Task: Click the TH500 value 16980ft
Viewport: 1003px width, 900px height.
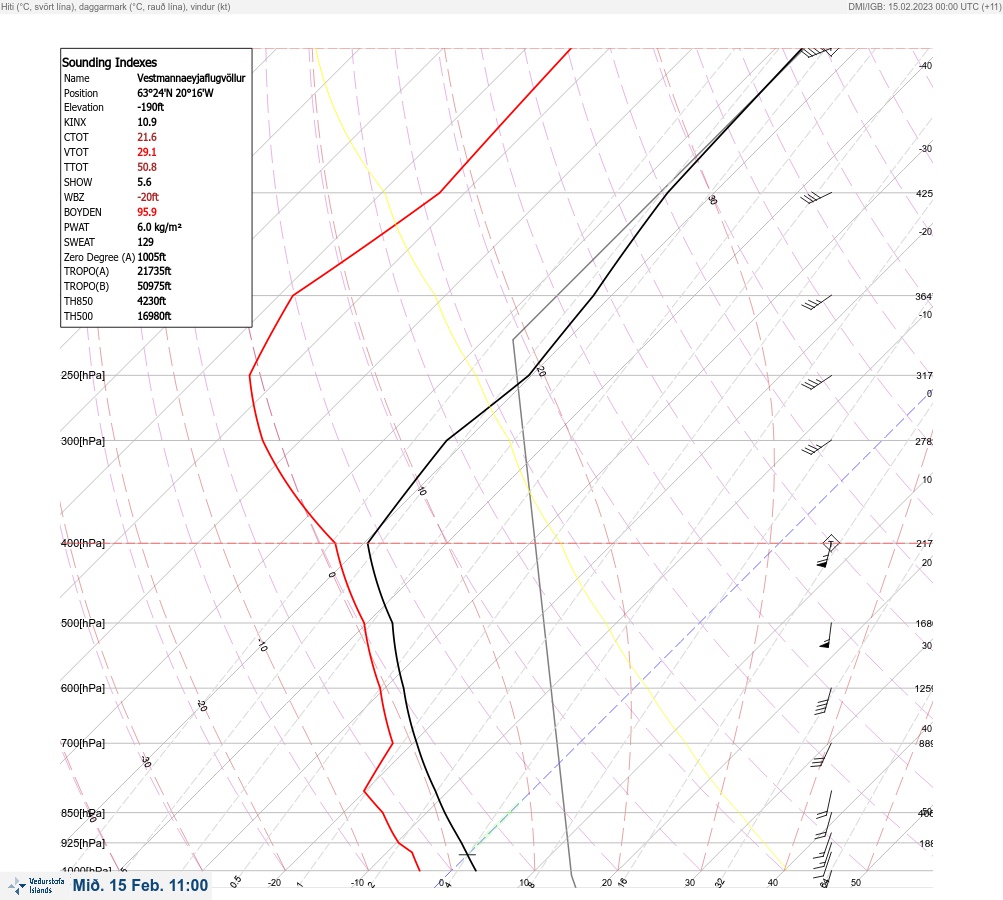Action: pos(154,316)
